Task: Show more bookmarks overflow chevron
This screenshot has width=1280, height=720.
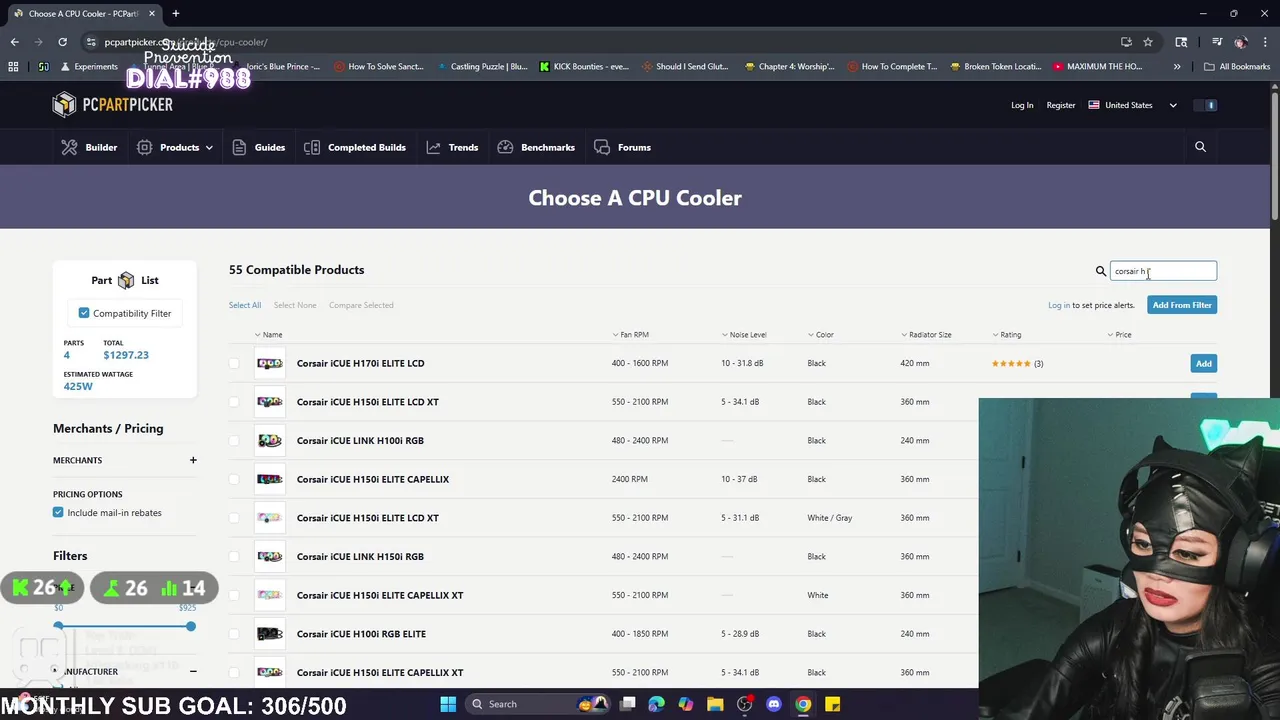Action: 1177,66
